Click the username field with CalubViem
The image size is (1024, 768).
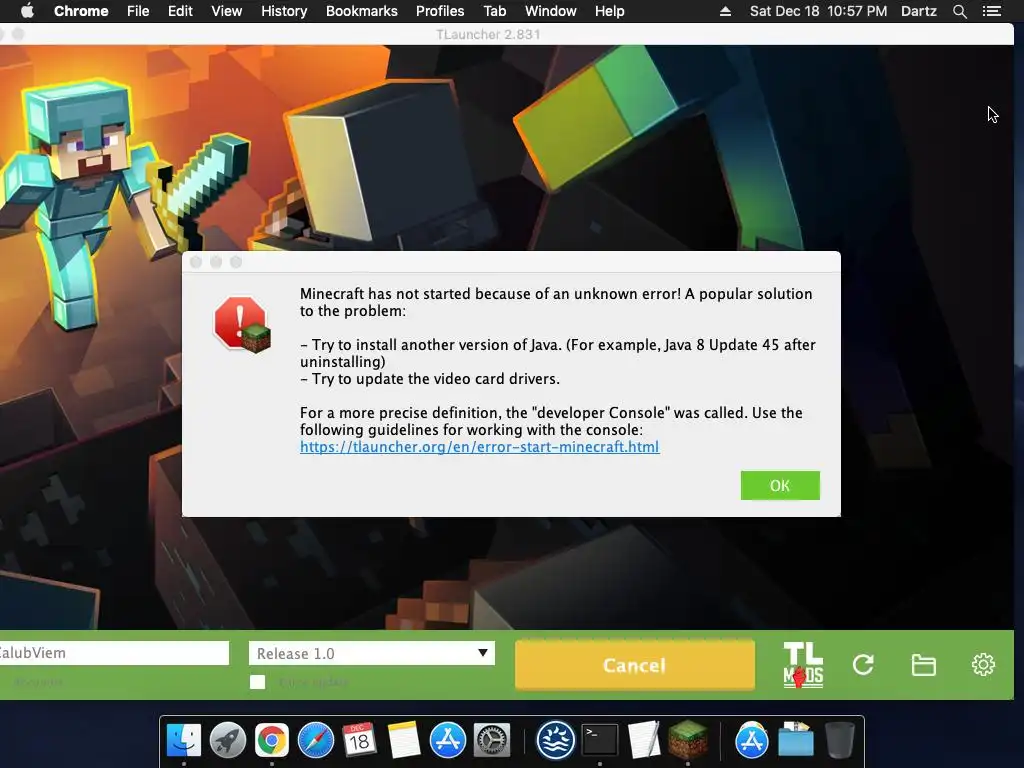click(113, 653)
